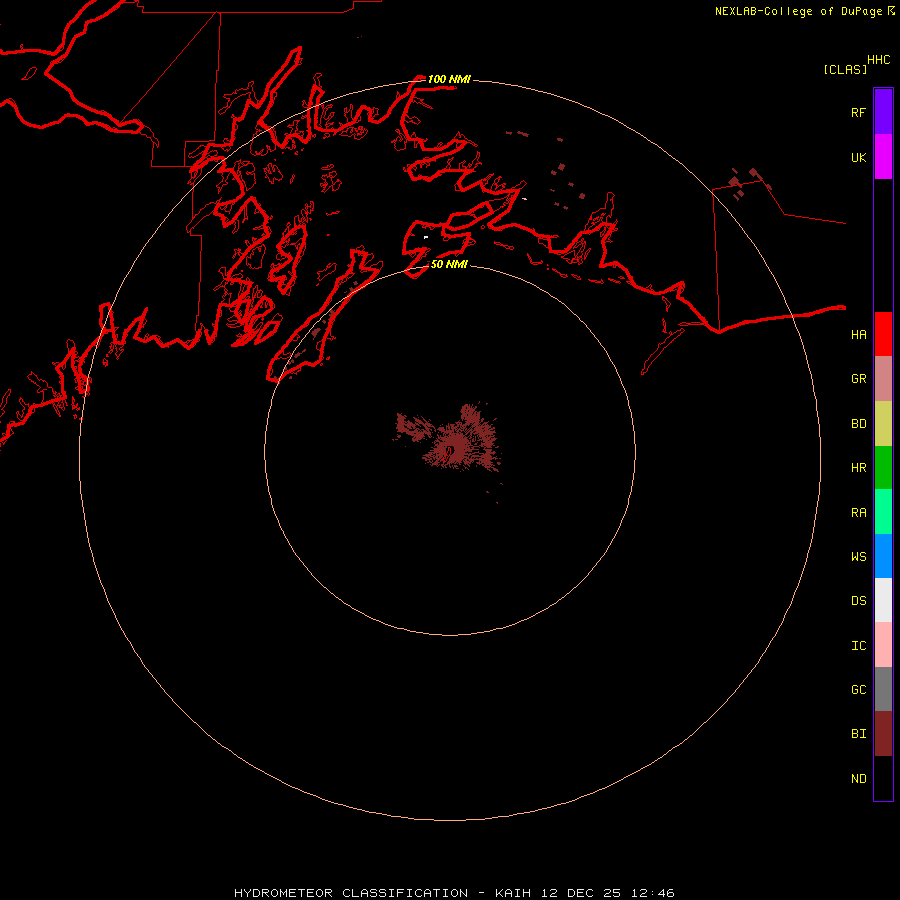Click the IC legend label
The width and height of the screenshot is (900, 900).
858,646
